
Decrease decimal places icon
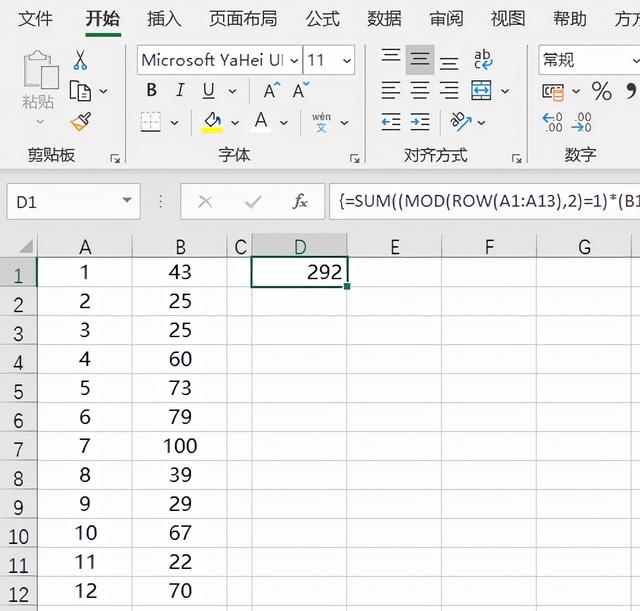(581, 122)
